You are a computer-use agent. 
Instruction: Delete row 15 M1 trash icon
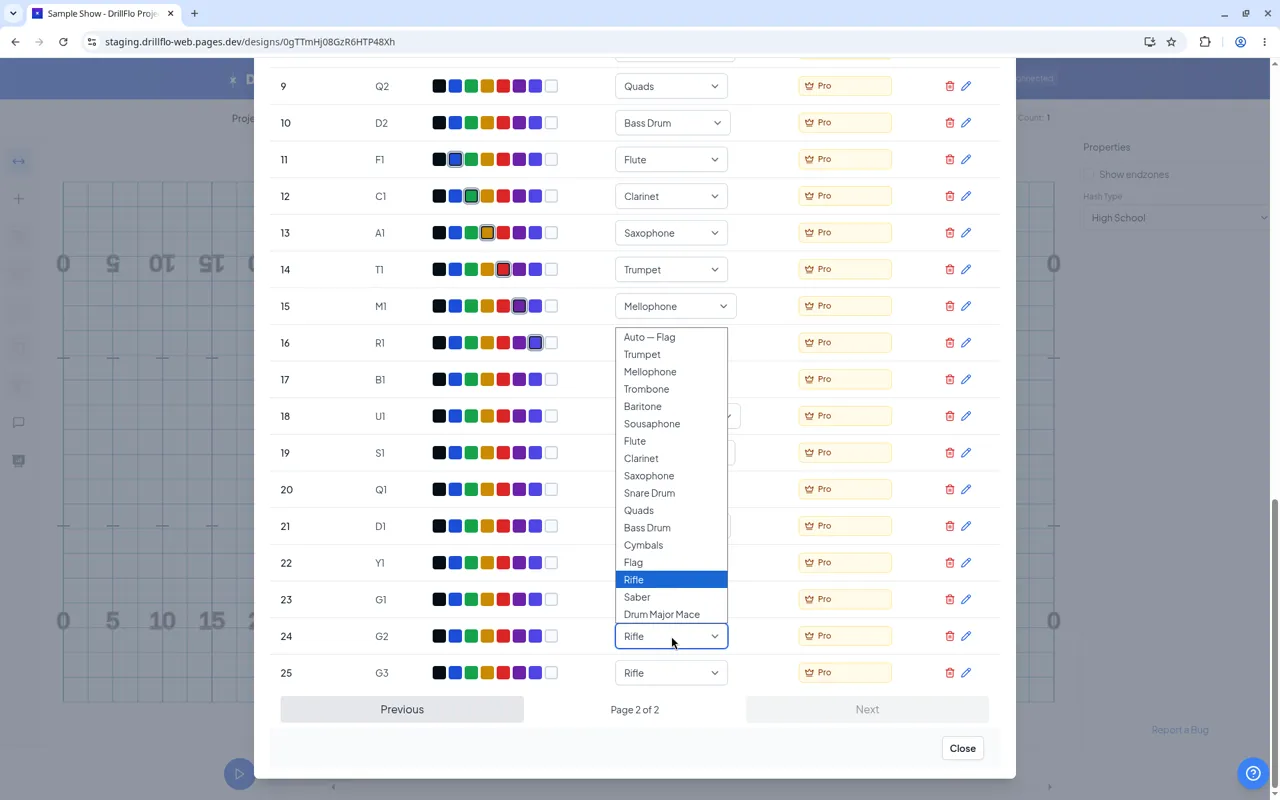click(950, 306)
